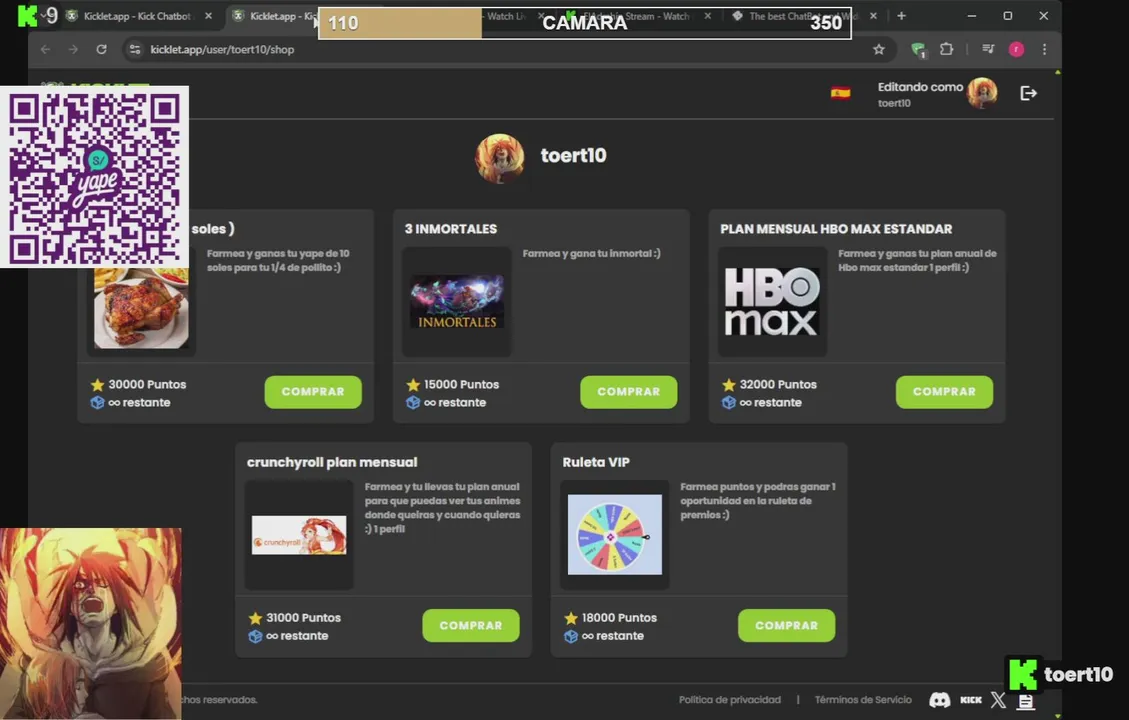Open the Discord icon in the footer
Viewport: 1129px width, 720px height.
940,700
